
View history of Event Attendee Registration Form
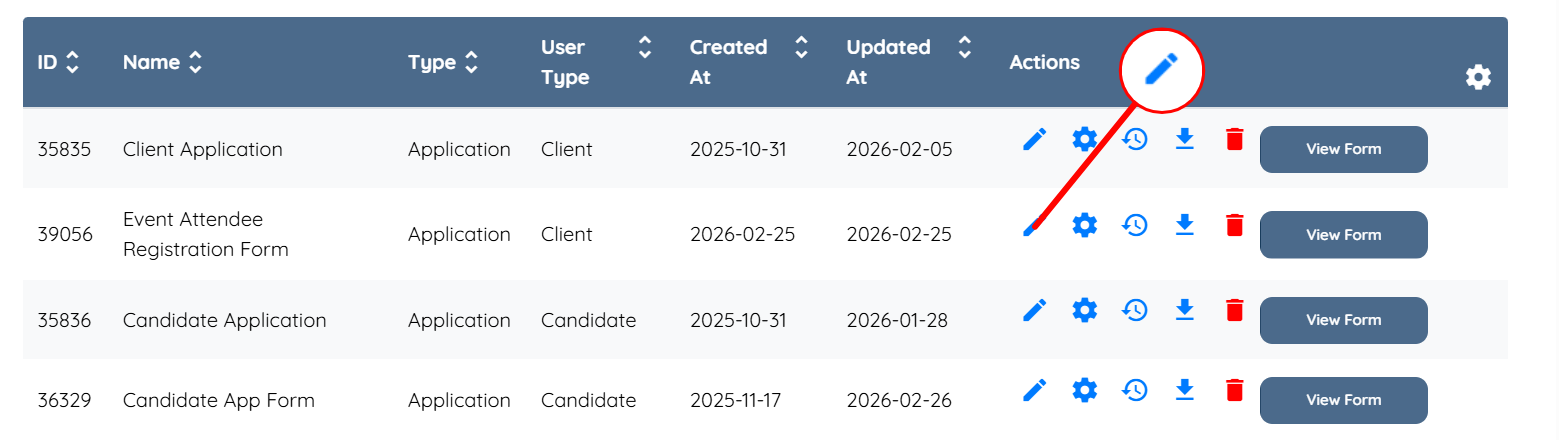coord(1134,225)
